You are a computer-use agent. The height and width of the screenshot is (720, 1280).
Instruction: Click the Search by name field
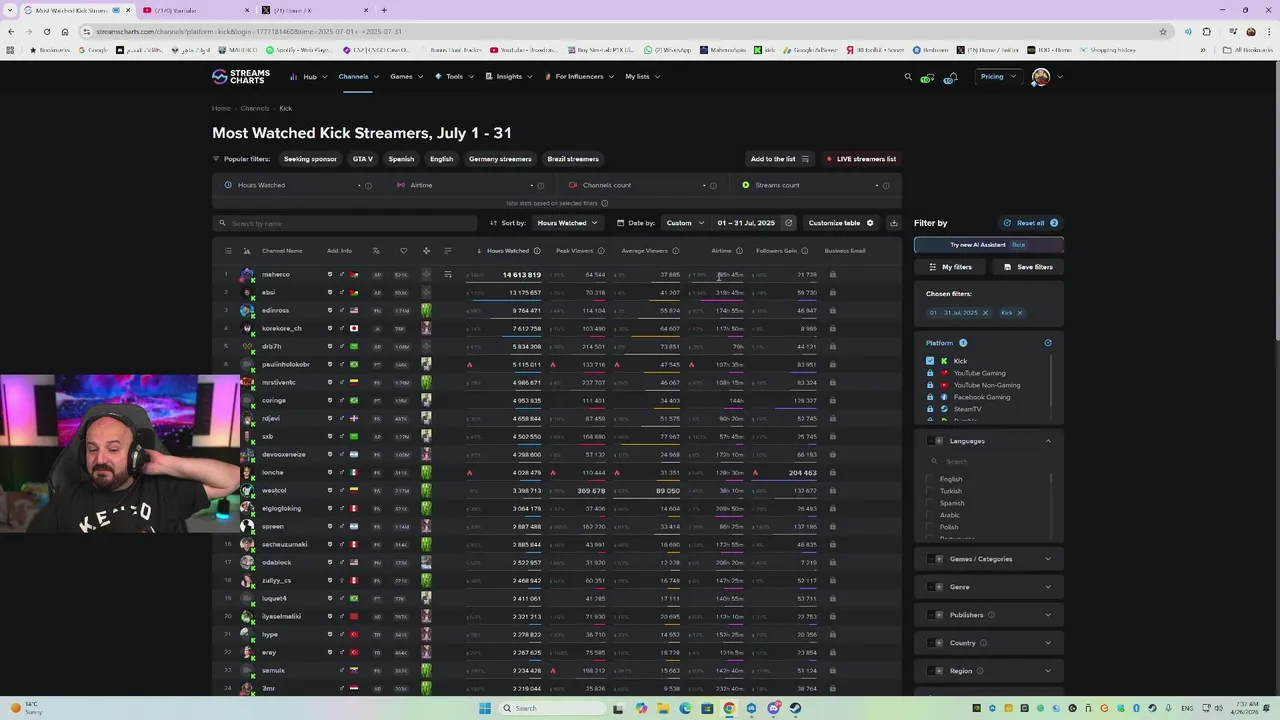tap(345, 223)
